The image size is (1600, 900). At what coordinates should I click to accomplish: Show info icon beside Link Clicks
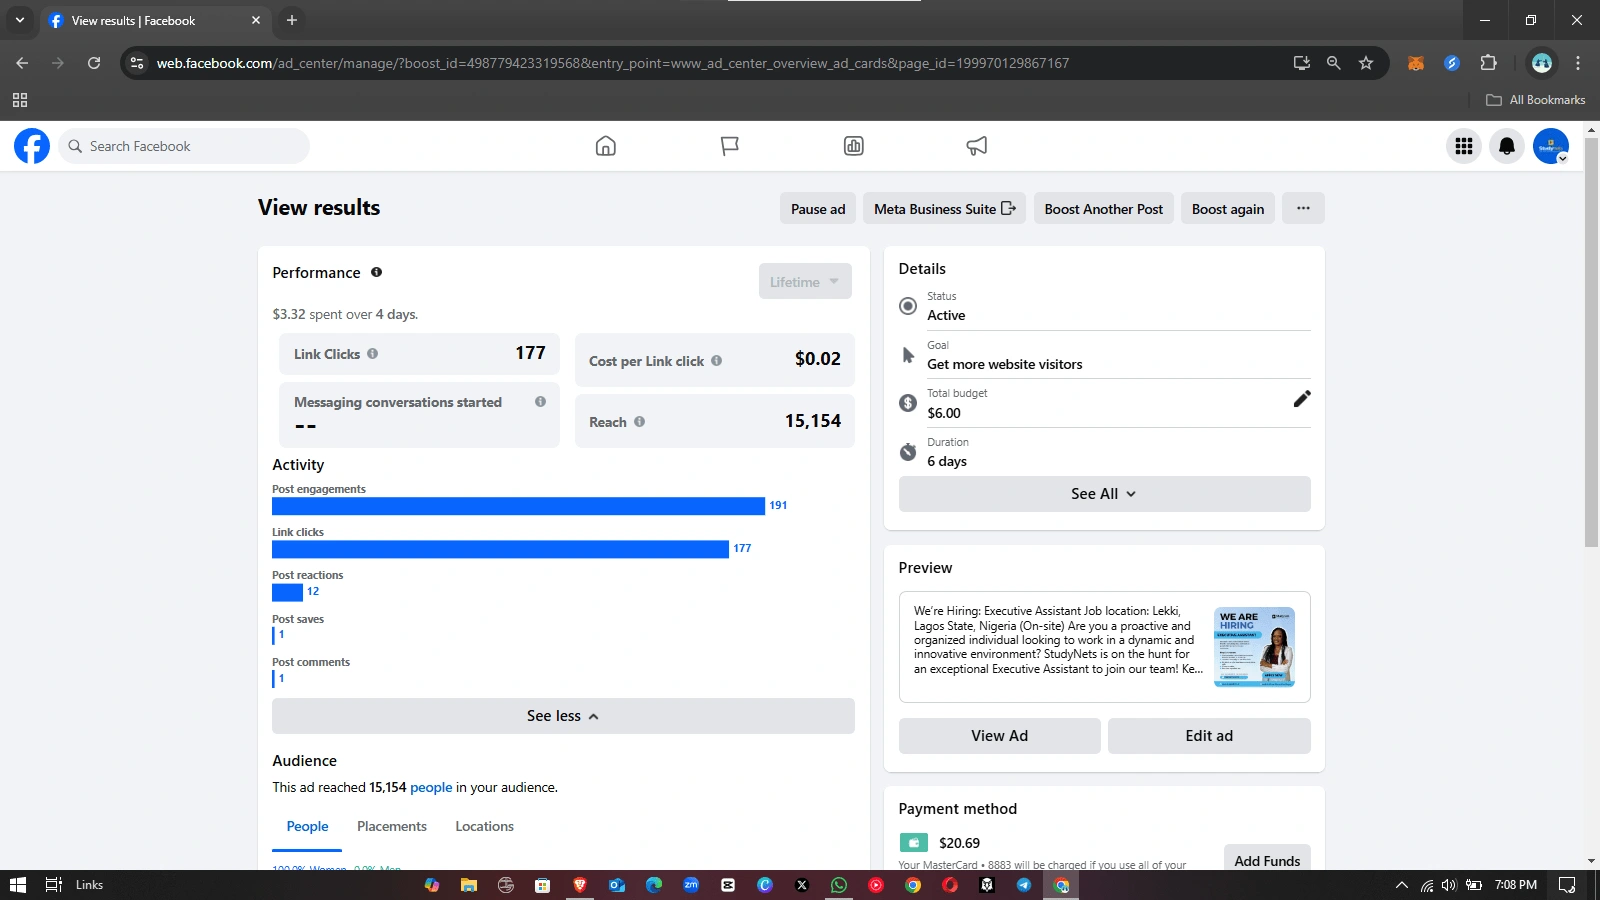click(373, 353)
